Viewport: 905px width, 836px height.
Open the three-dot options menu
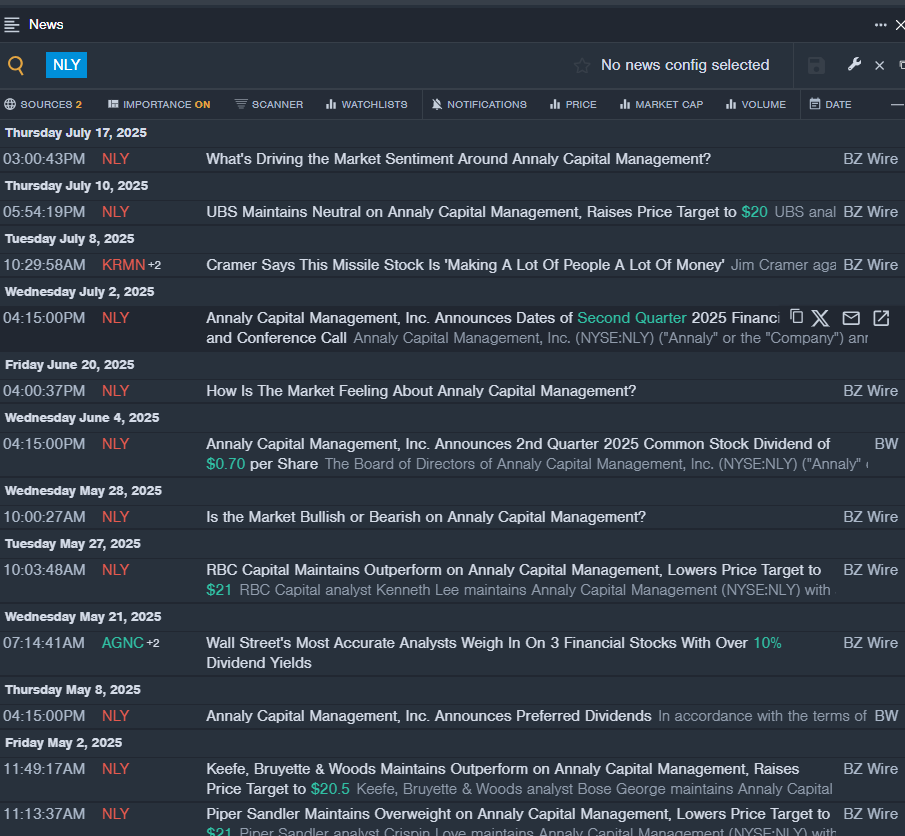tap(880, 25)
